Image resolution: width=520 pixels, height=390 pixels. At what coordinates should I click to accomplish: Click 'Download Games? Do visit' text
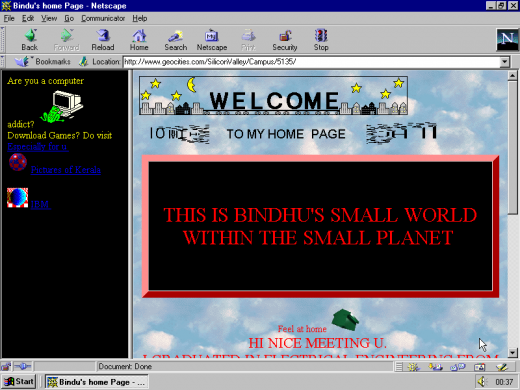(x=60, y=135)
